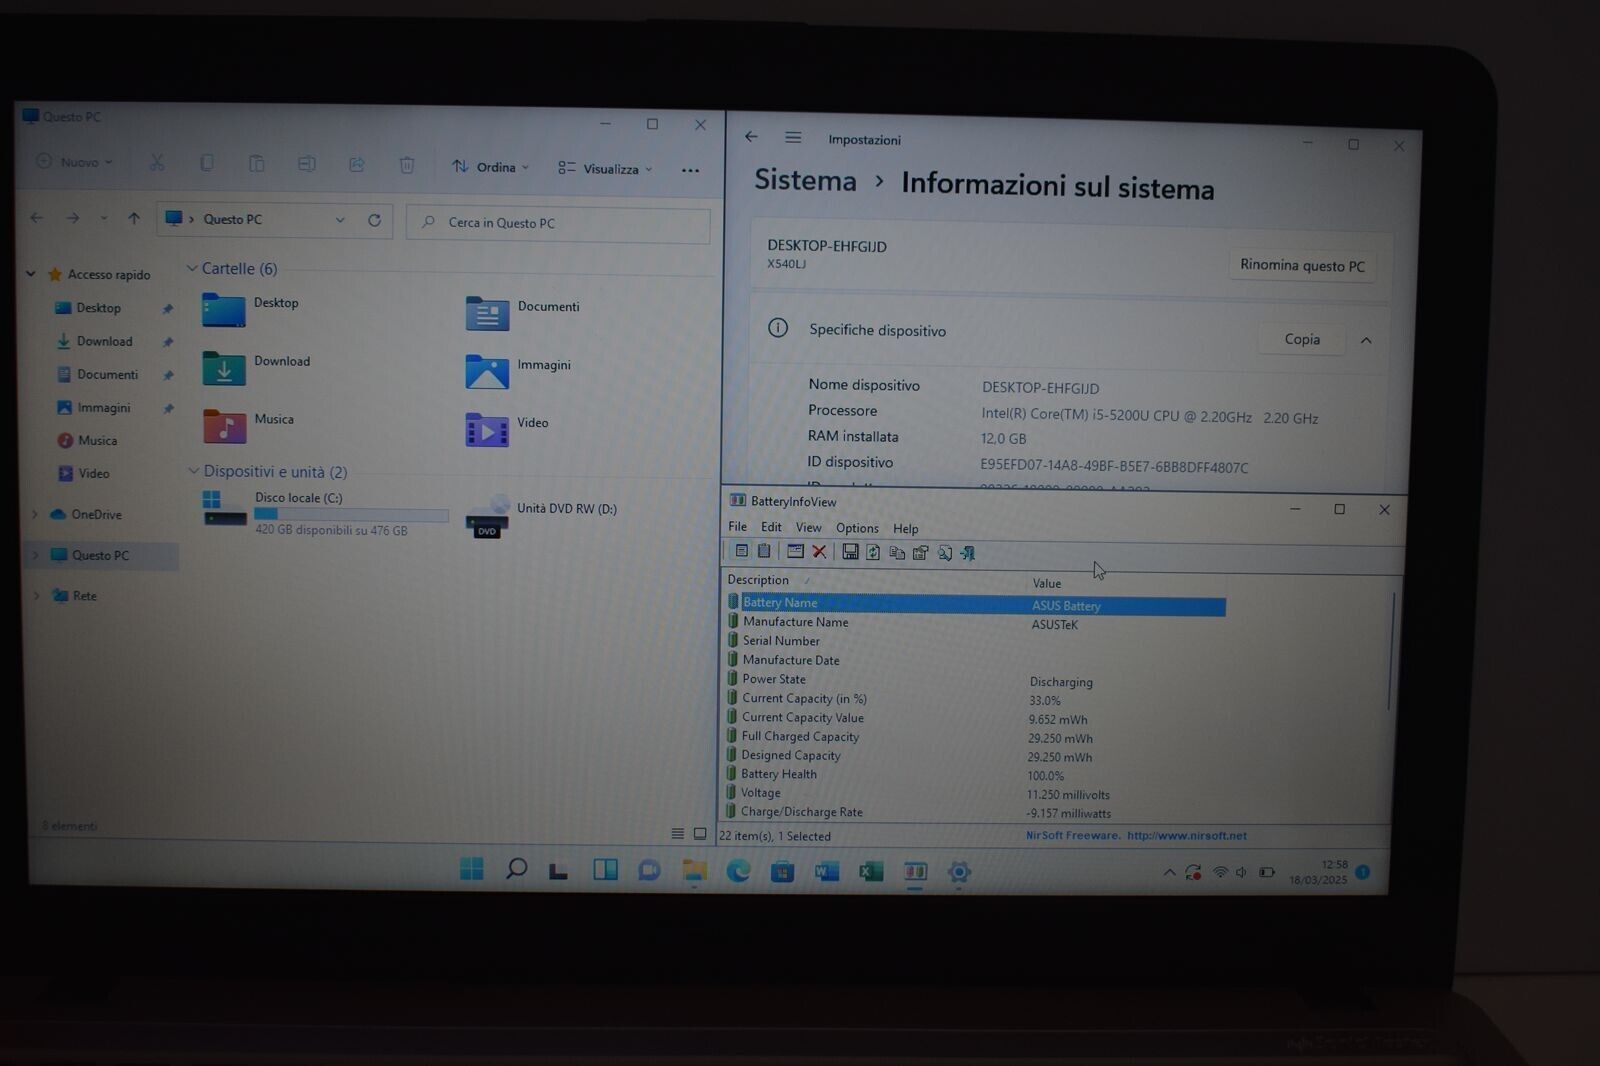Image resolution: width=1600 pixels, height=1066 pixels.
Task: Click the Disco locale (C:) usage bar
Action: (351, 514)
